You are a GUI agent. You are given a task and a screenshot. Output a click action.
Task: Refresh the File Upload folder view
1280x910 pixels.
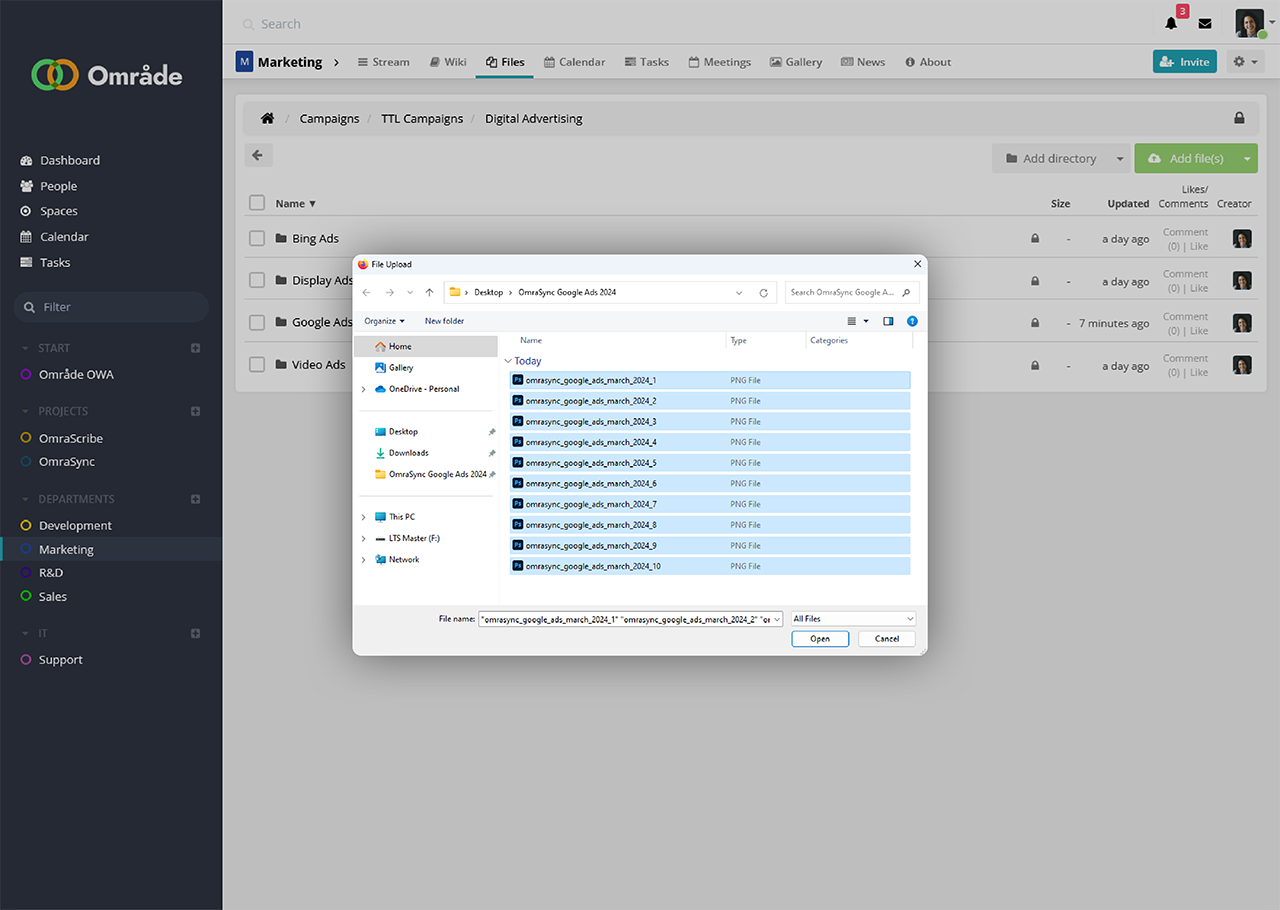pyautogui.click(x=763, y=293)
